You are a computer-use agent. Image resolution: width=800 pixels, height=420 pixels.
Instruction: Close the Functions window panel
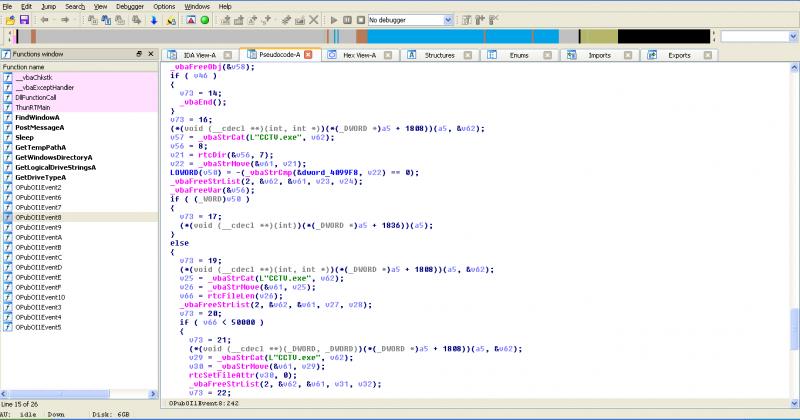[x=151, y=54]
